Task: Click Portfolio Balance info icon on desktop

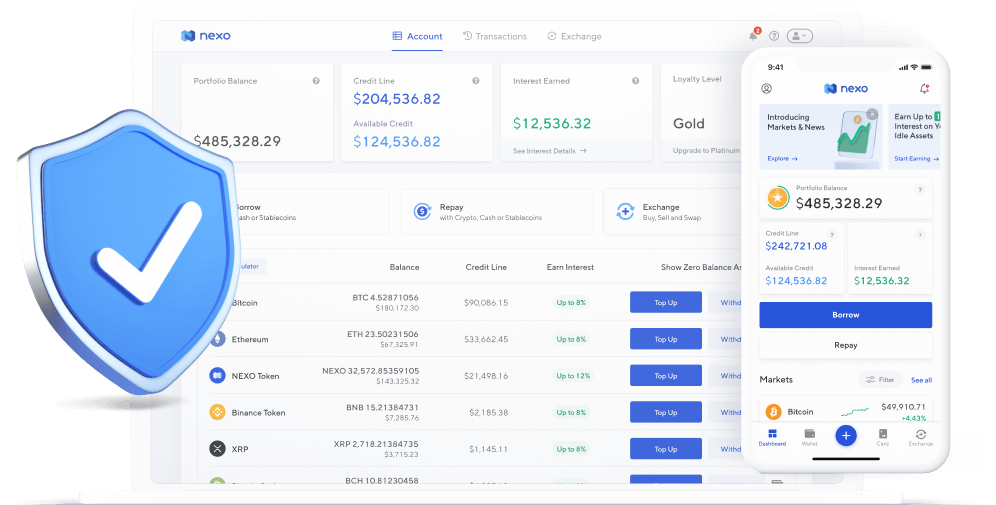Action: (316, 81)
